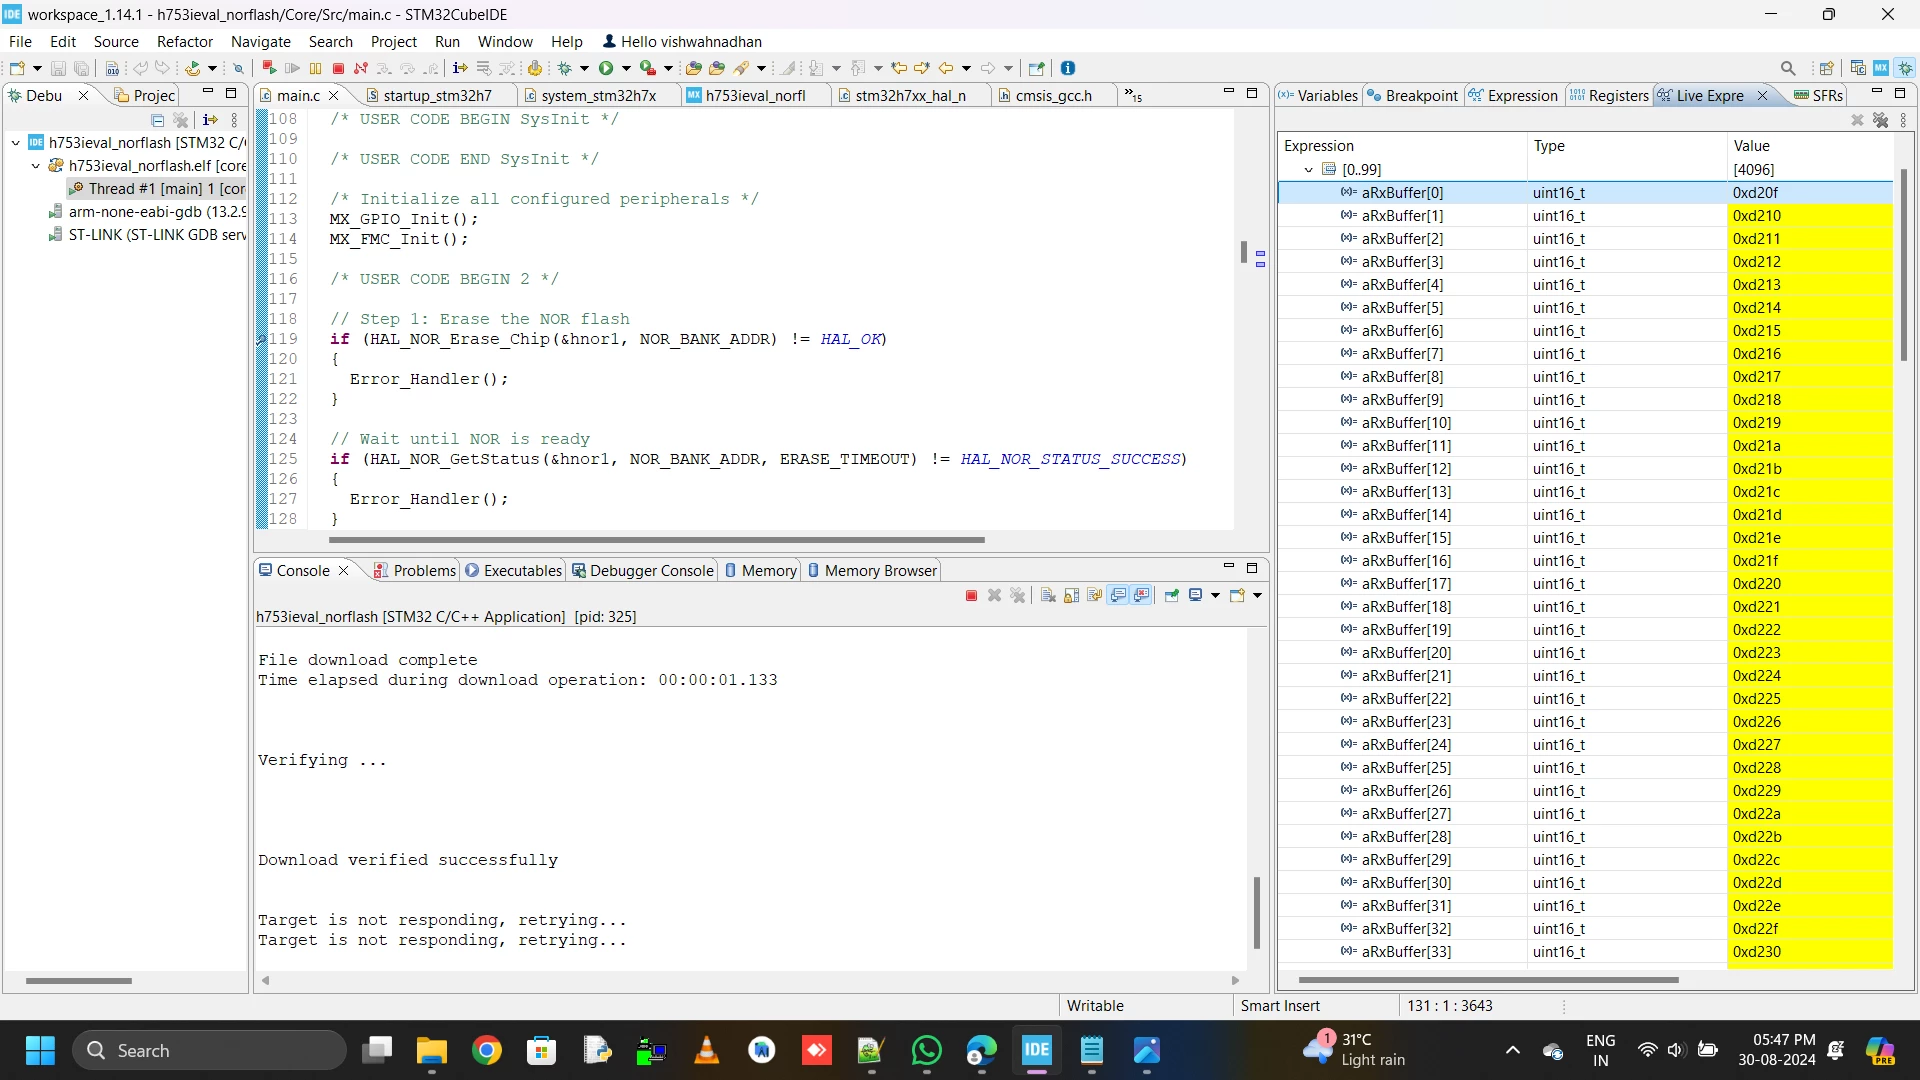Select Thread #1 [main] in Debug view

pyautogui.click(x=157, y=189)
